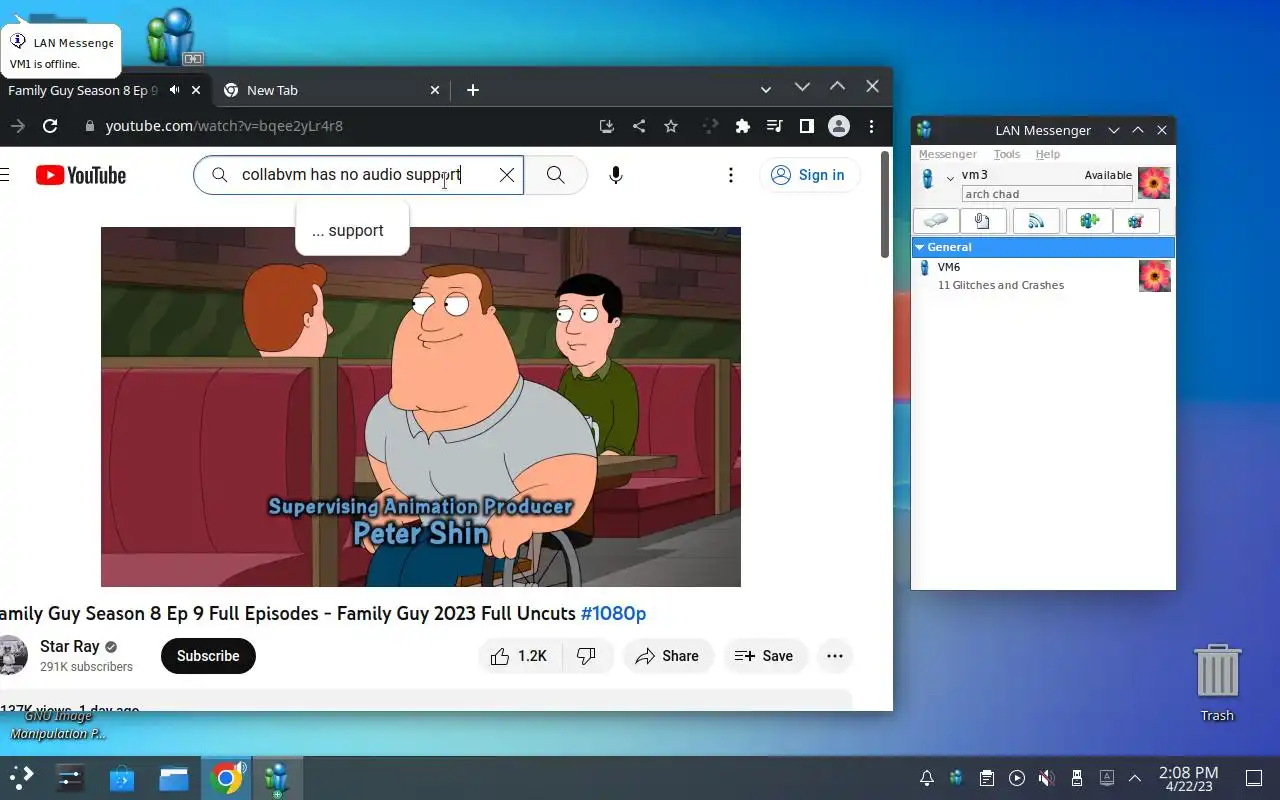Toggle Chrome side panel
The width and height of the screenshot is (1280, 800).
[806, 126]
